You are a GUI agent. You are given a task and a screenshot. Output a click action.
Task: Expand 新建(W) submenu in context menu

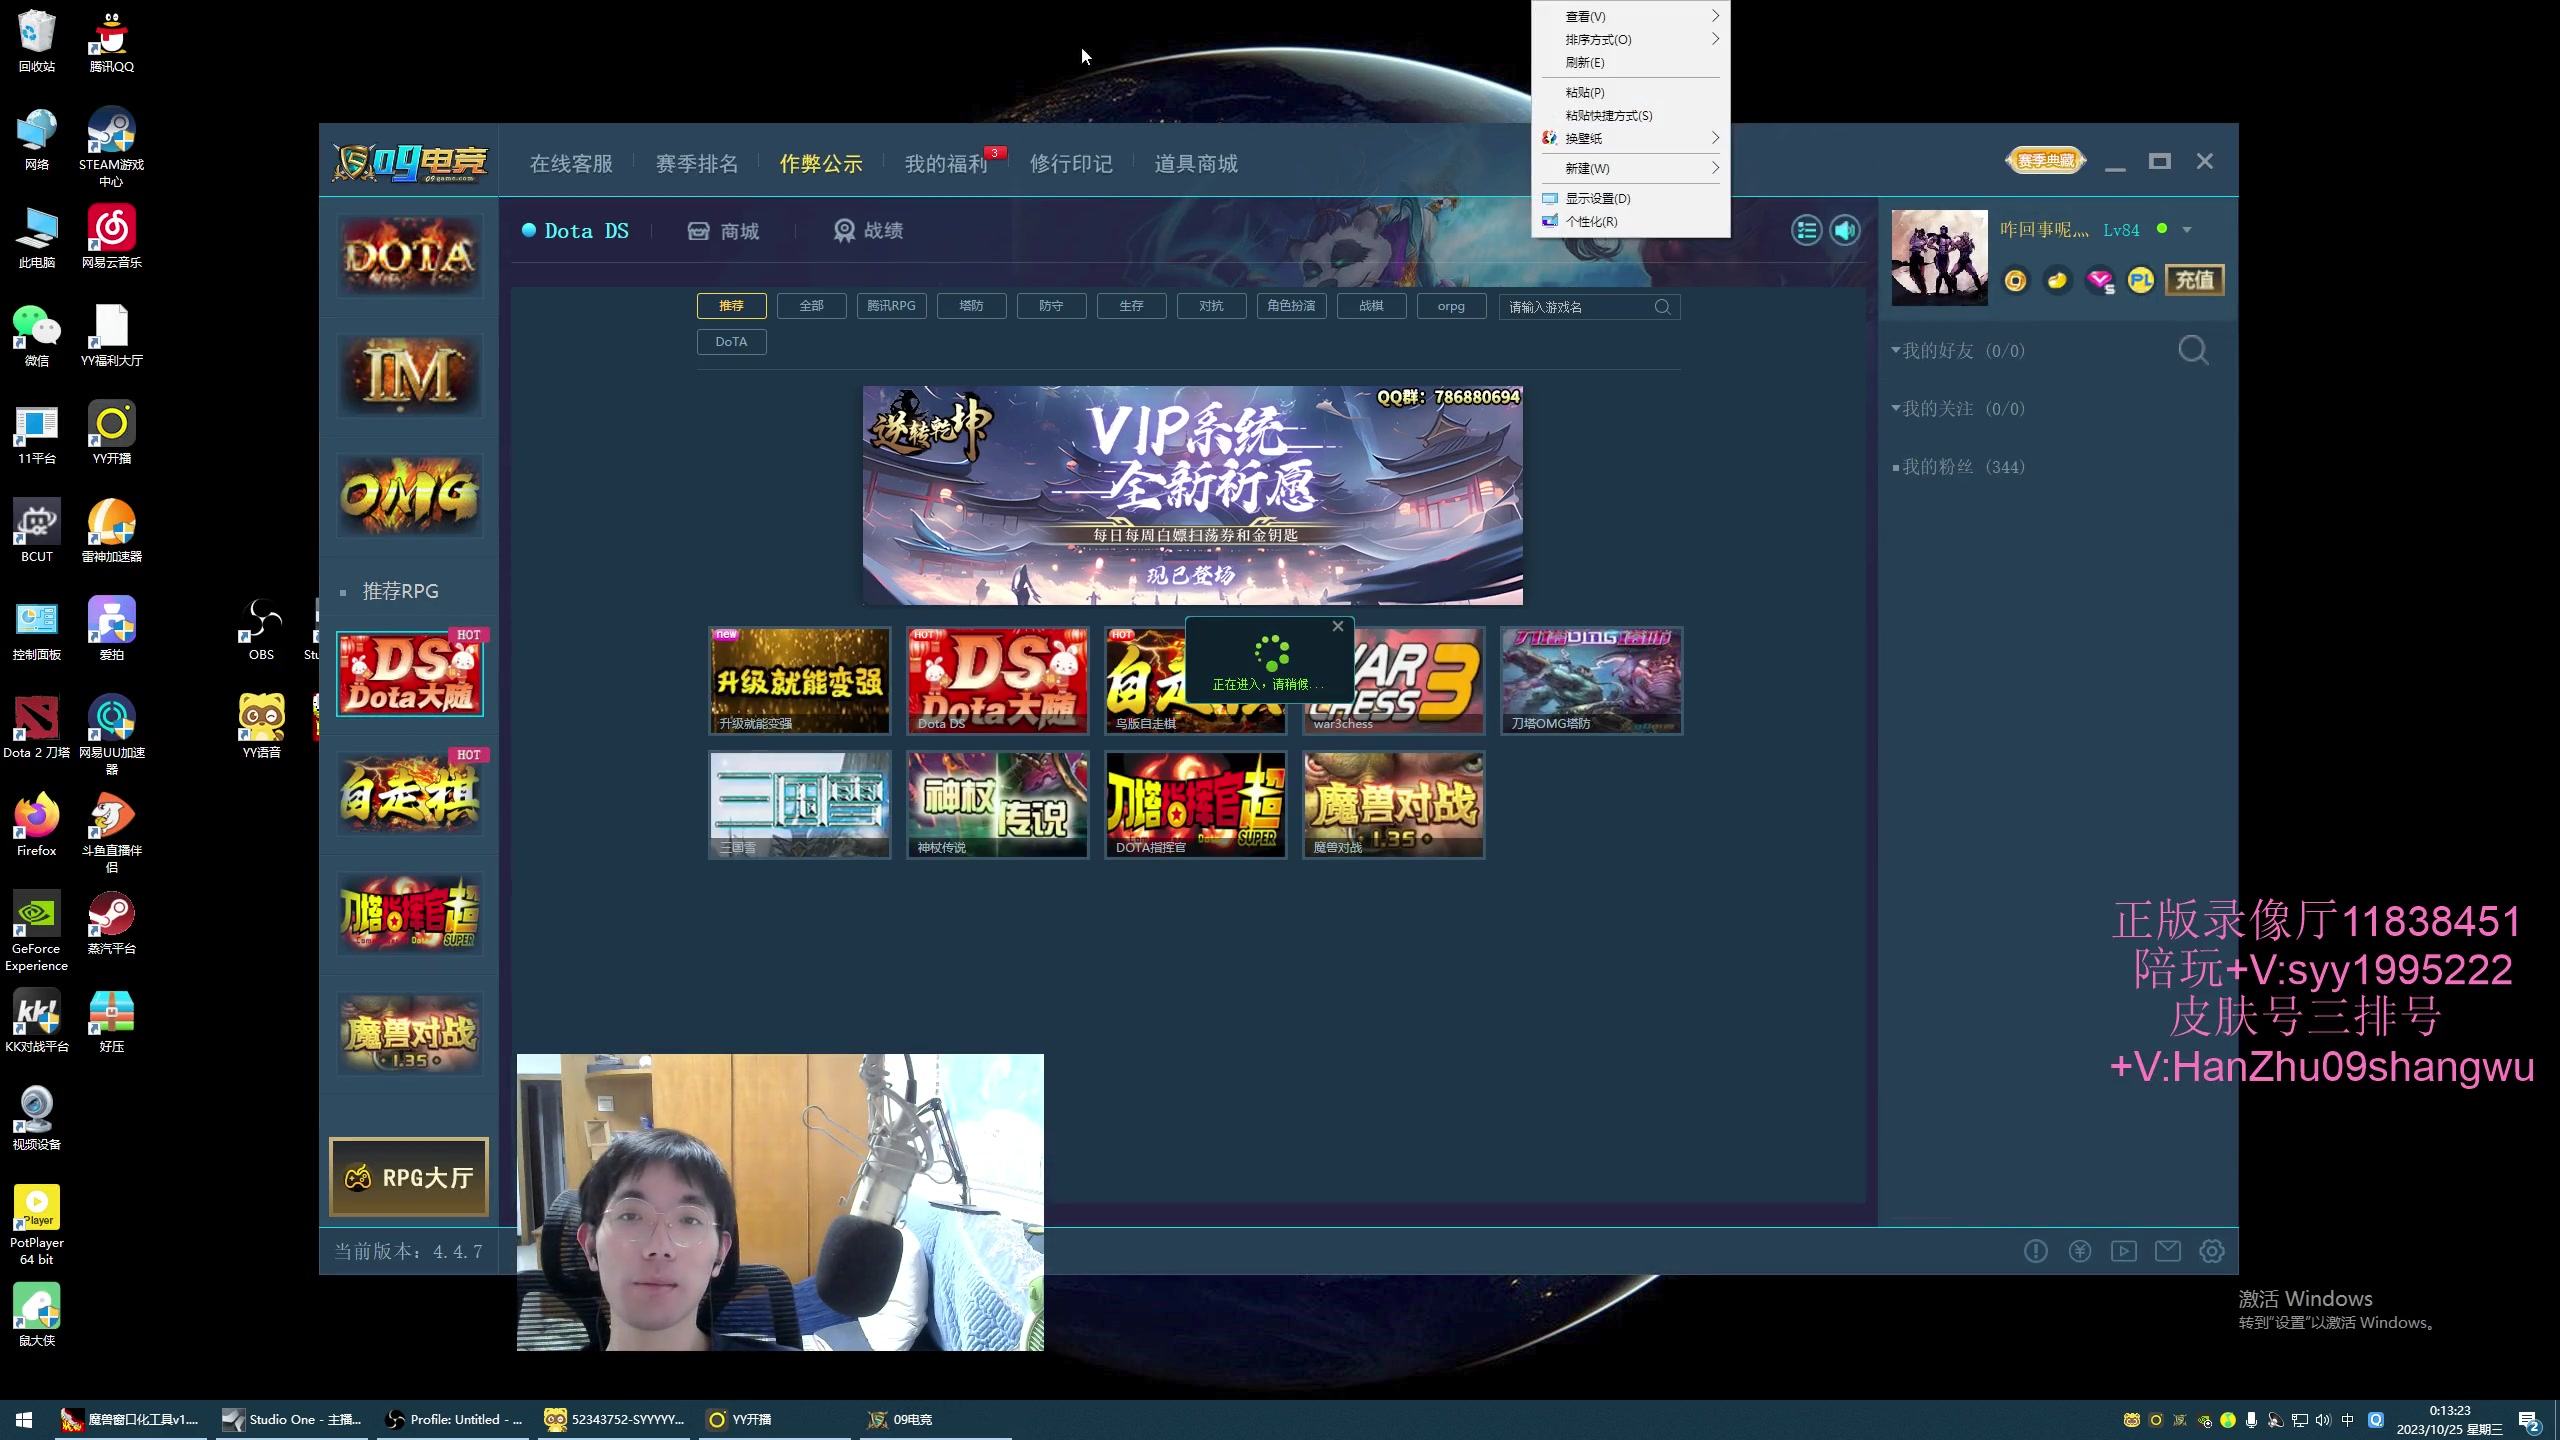click(1631, 169)
